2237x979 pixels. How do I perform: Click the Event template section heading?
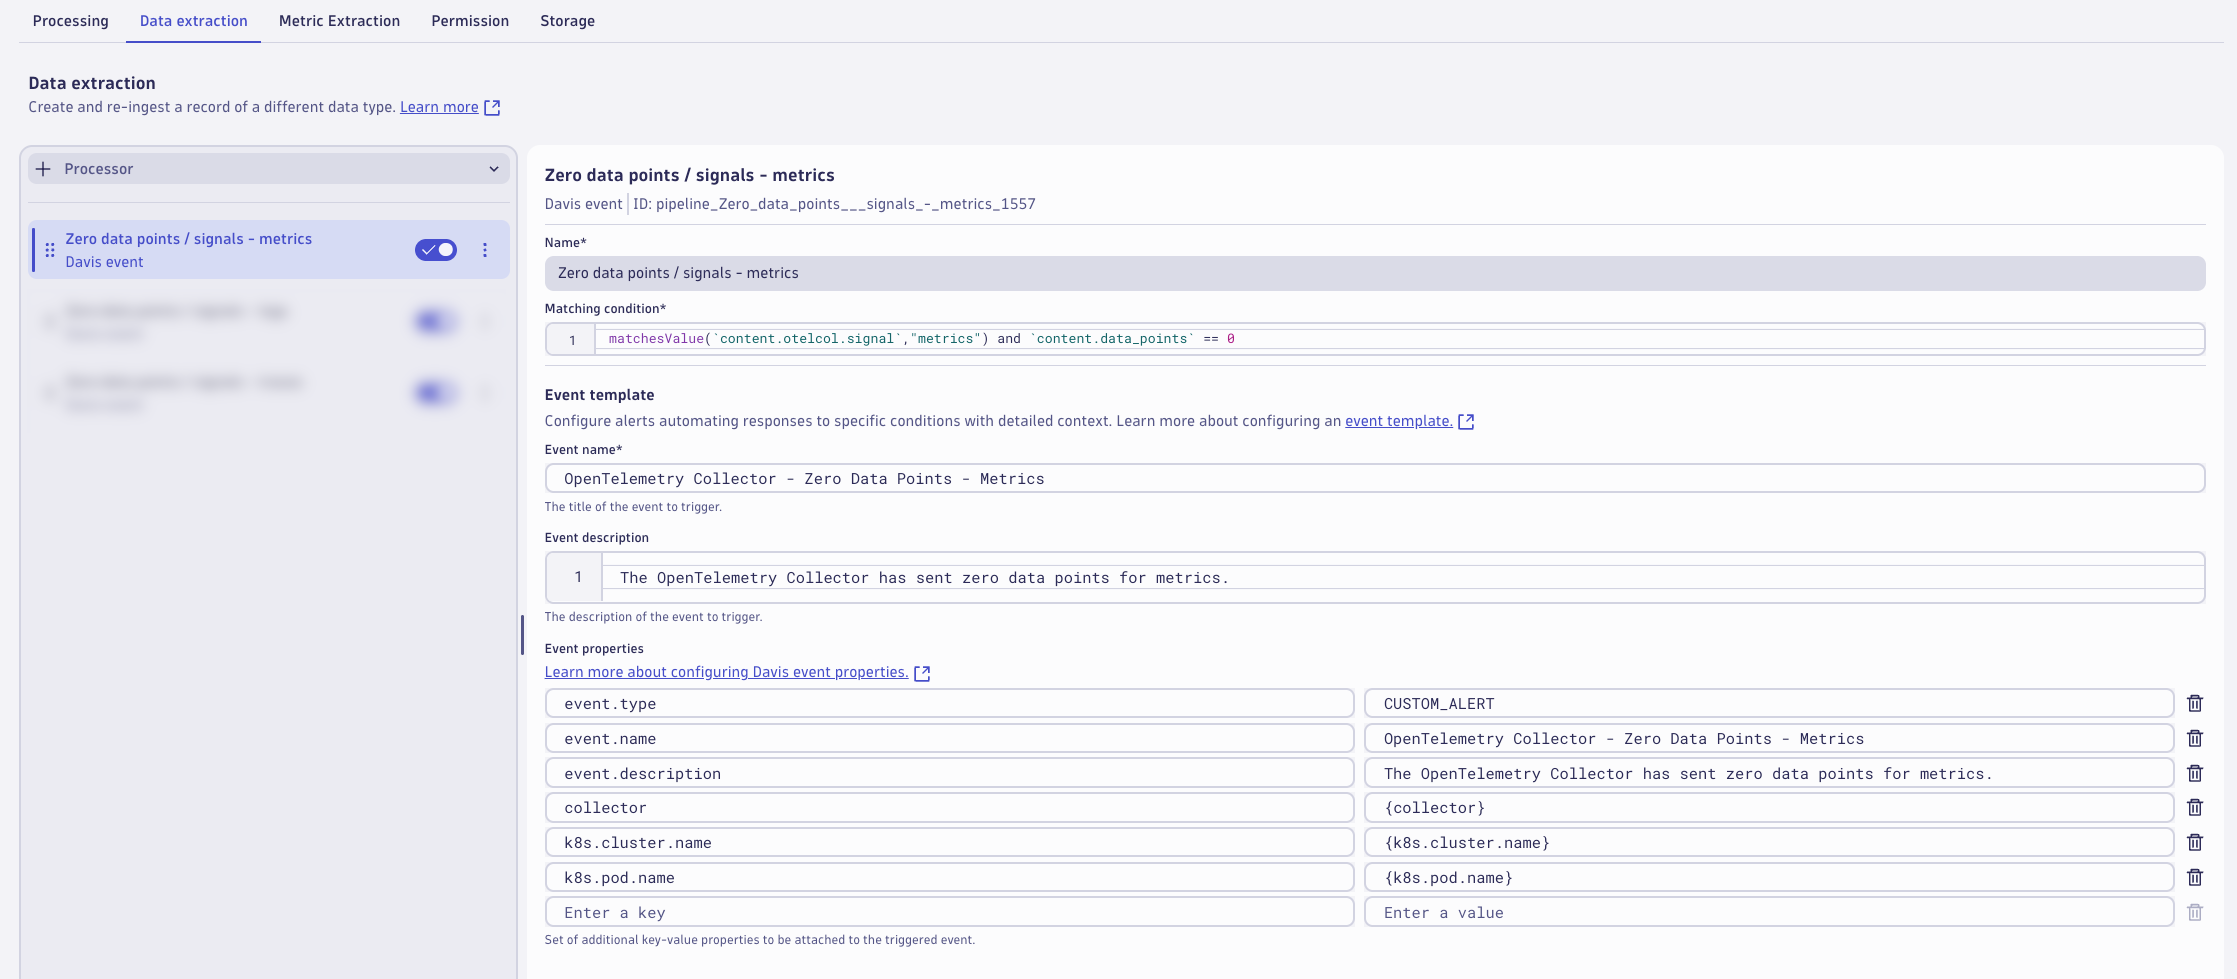coord(599,395)
